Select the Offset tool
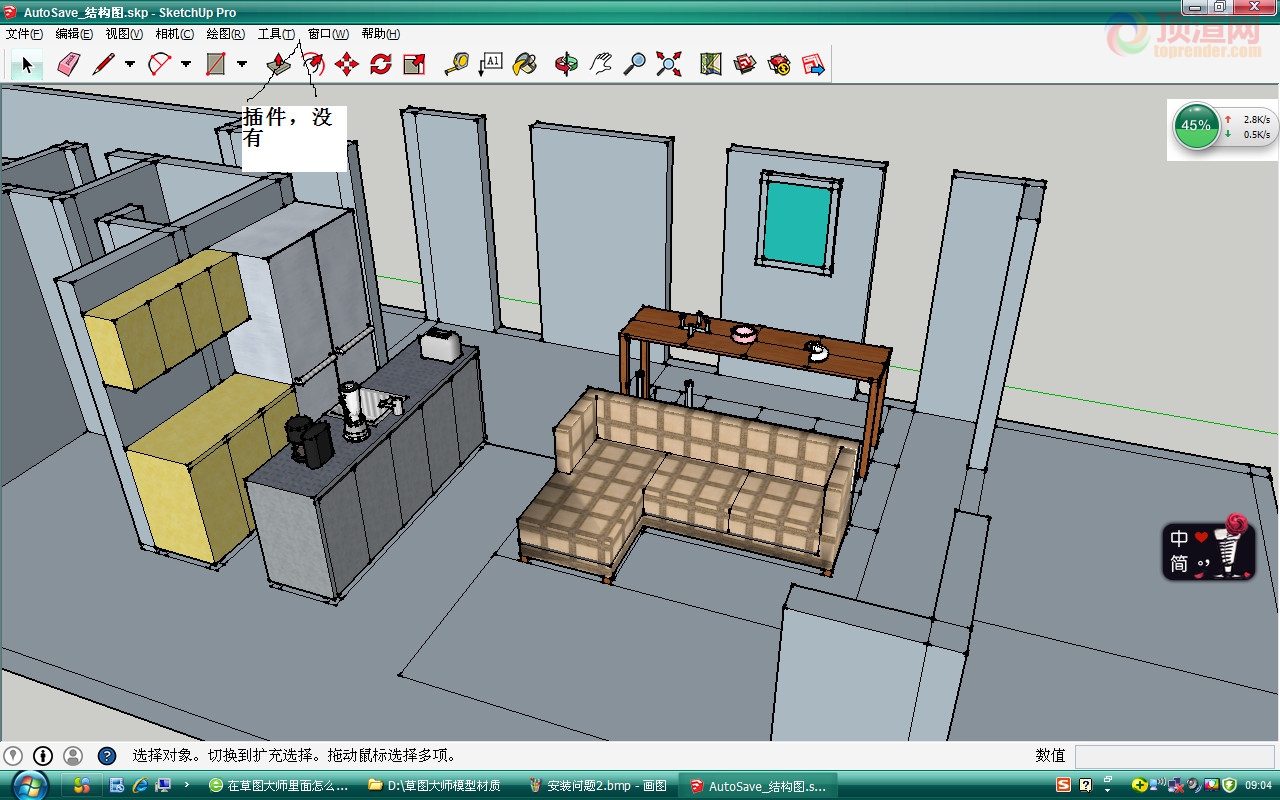Image resolution: width=1280 pixels, height=800 pixels. (x=313, y=65)
